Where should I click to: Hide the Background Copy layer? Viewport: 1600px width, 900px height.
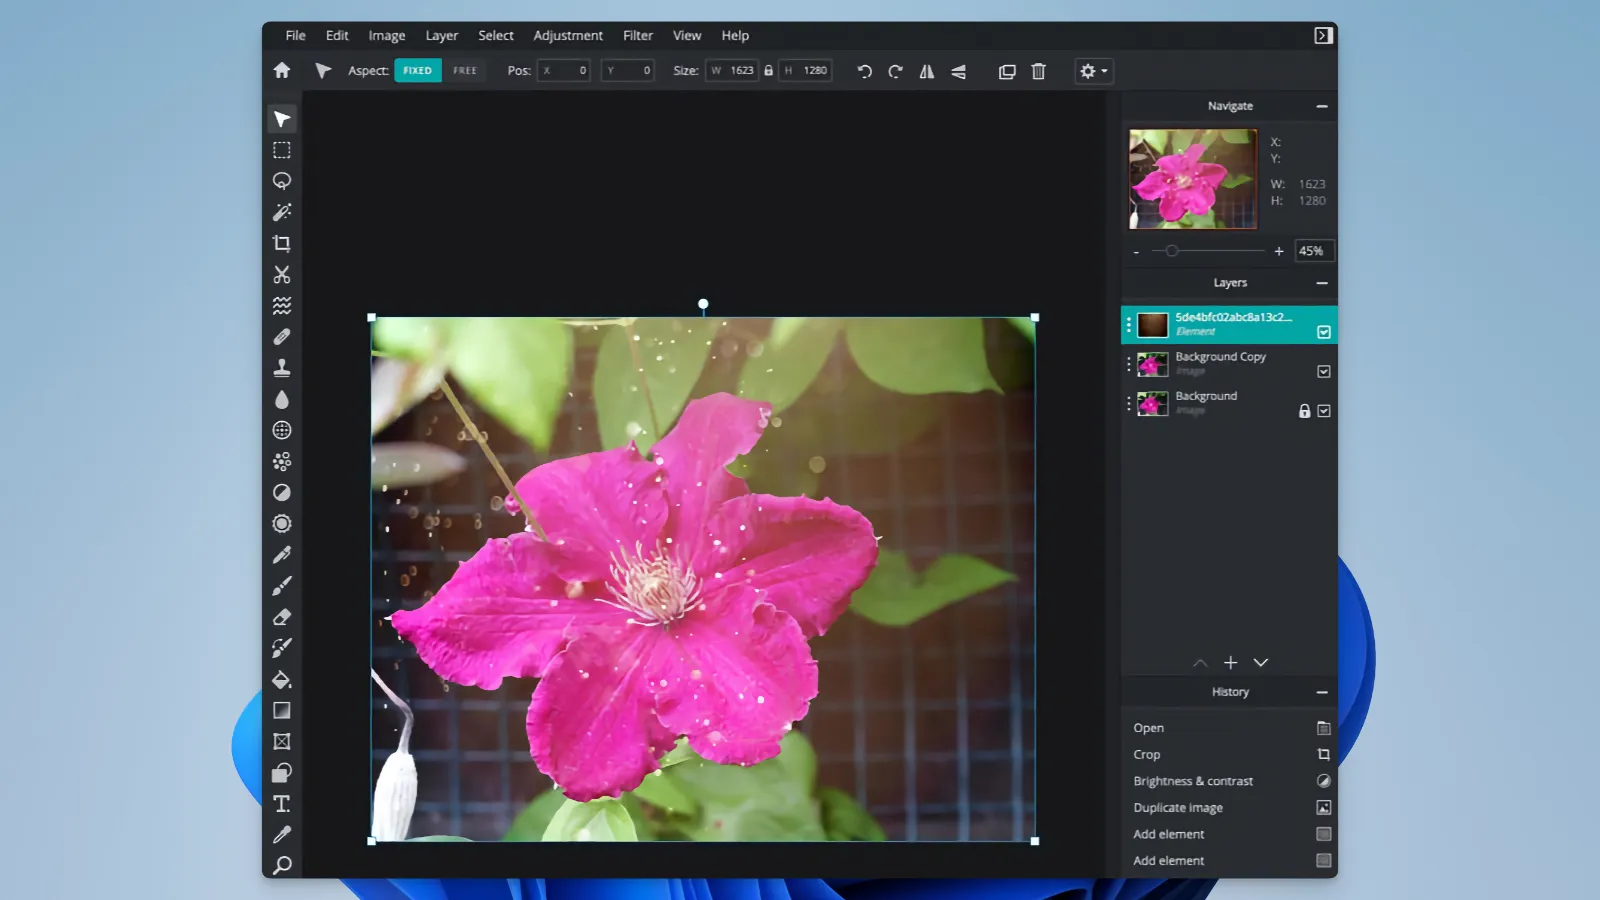[x=1323, y=371]
